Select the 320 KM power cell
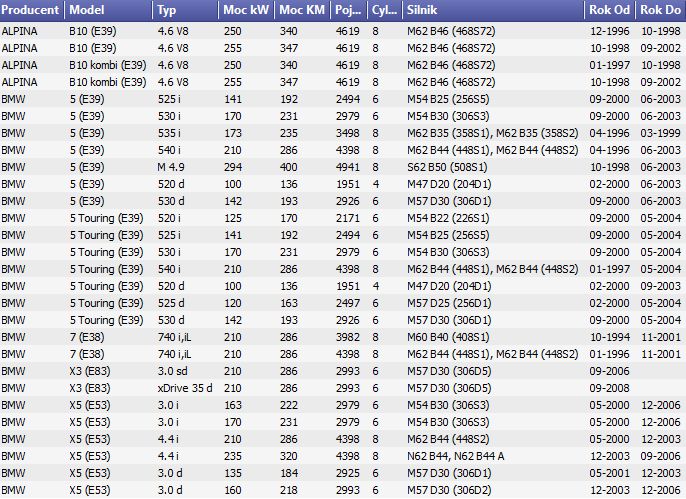The width and height of the screenshot is (686, 499). pos(289,456)
